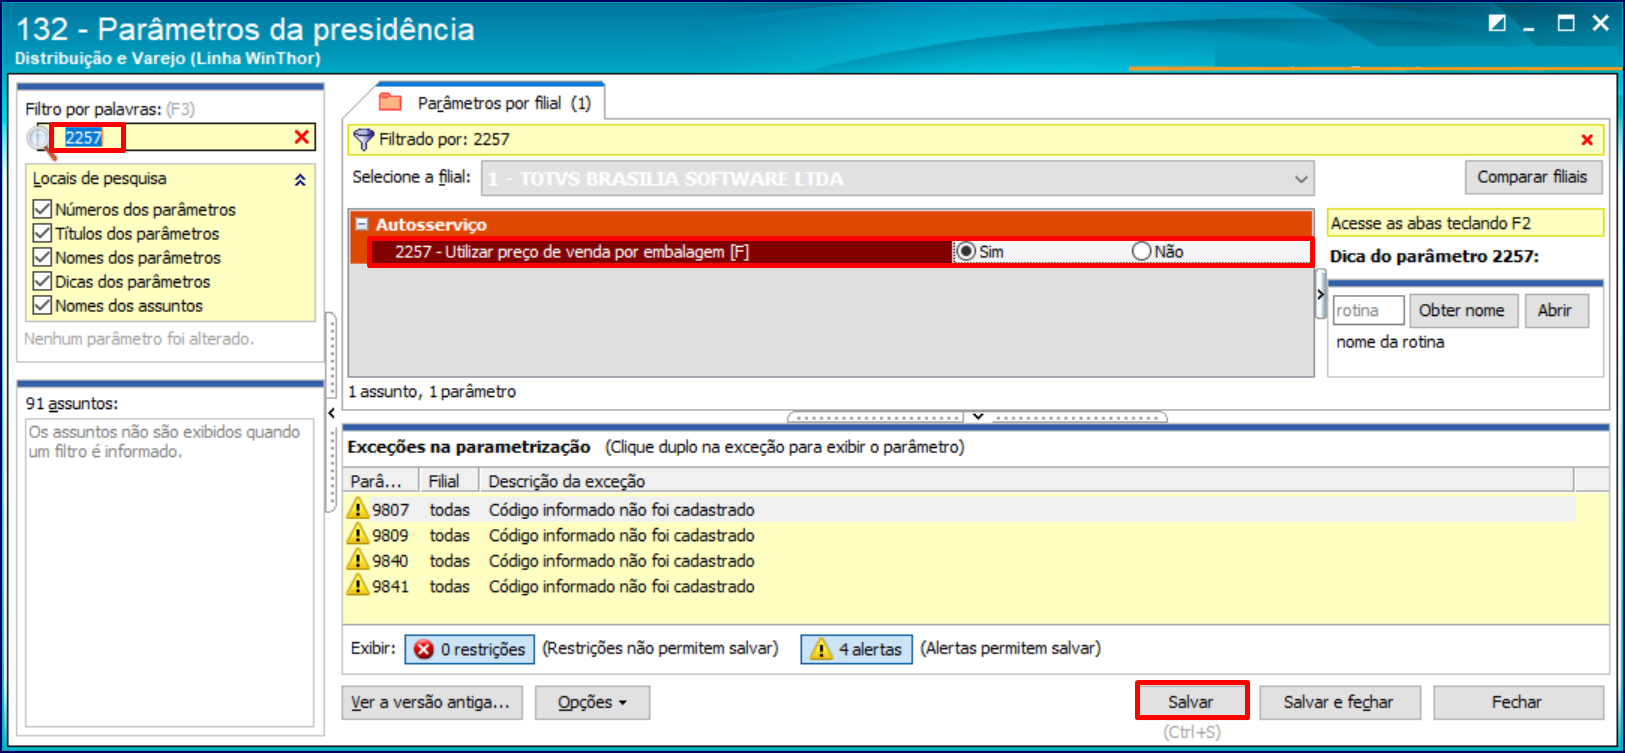Click the funnel filter icon
This screenshot has width=1625, height=753.
(364, 139)
